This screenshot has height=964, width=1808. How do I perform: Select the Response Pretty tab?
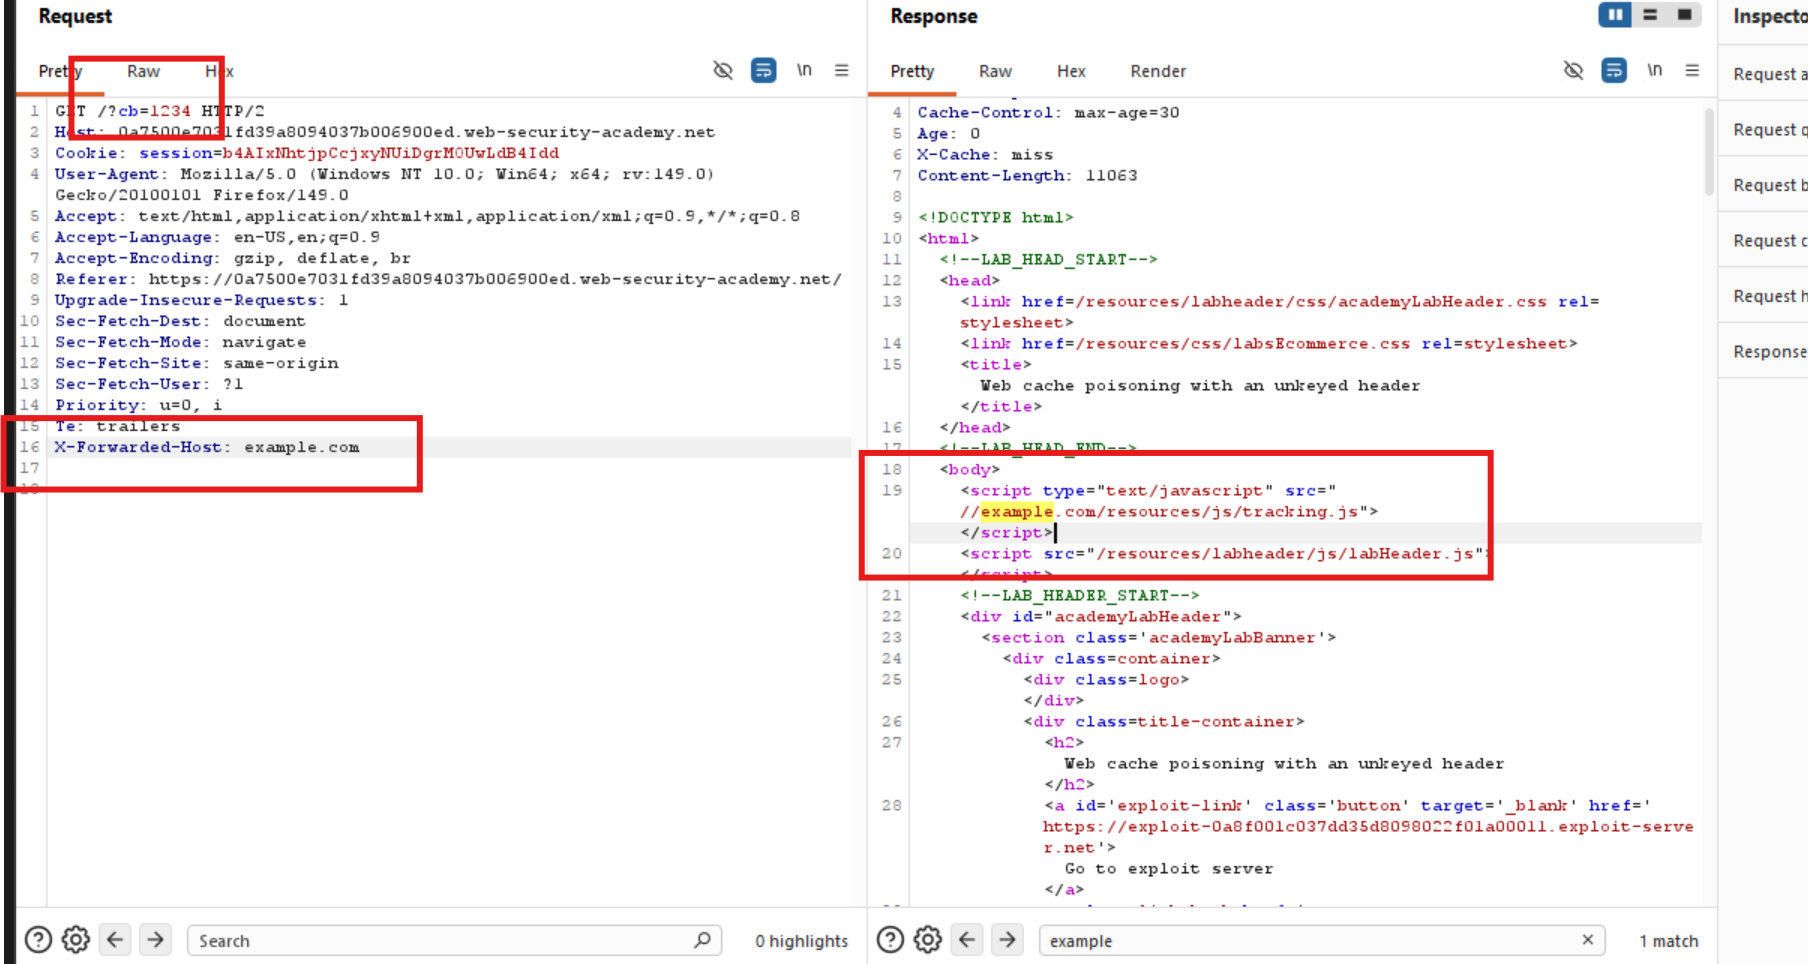point(912,71)
